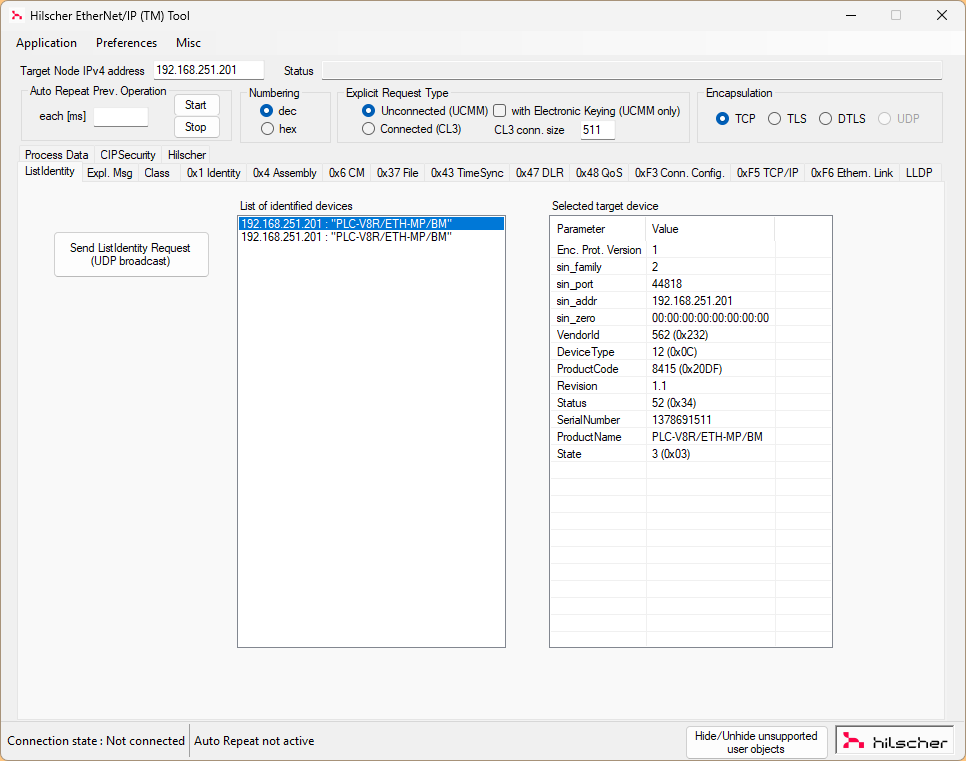
Task: Open the 0xF5 TCP/IP tab
Action: pos(768,173)
